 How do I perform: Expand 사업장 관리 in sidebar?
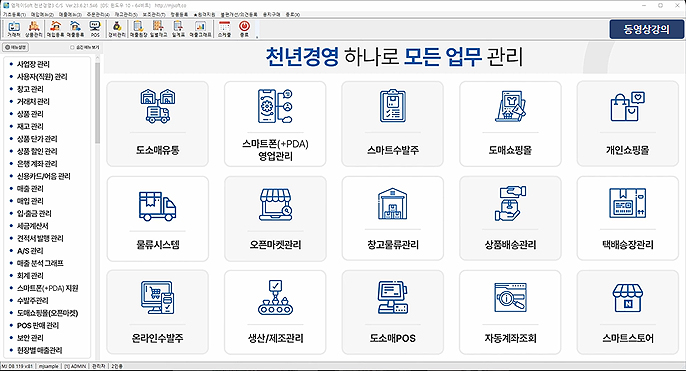(33, 64)
